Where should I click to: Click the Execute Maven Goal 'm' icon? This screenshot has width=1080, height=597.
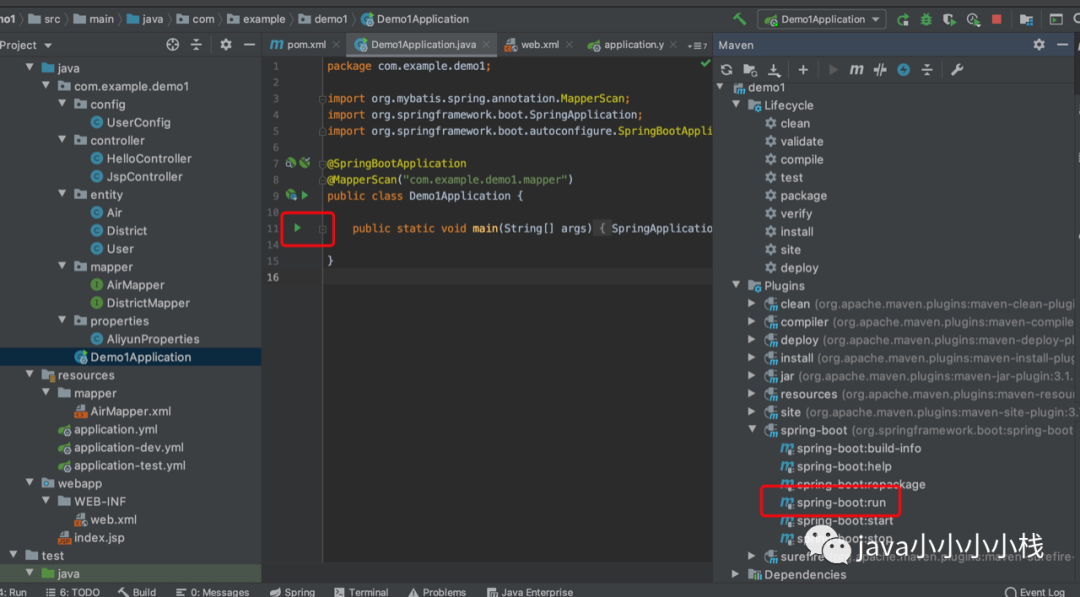click(x=856, y=70)
